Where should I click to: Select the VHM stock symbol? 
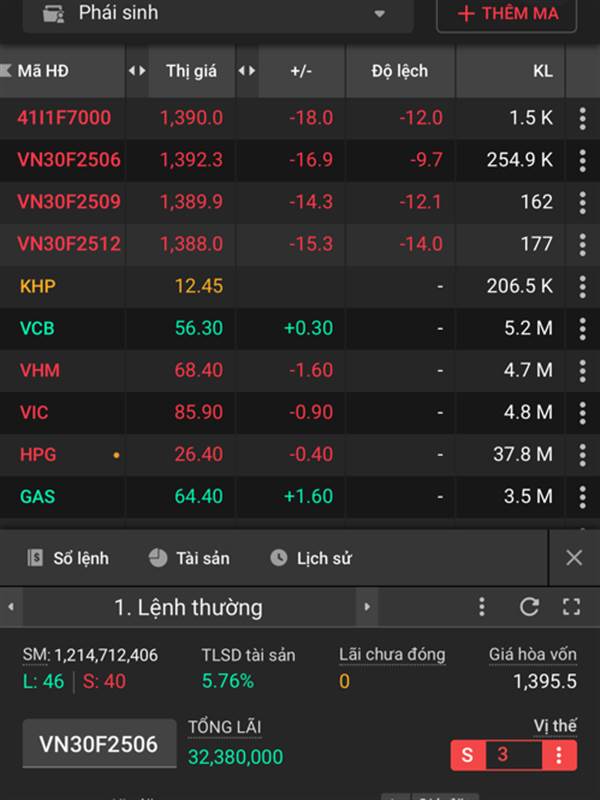coord(39,370)
